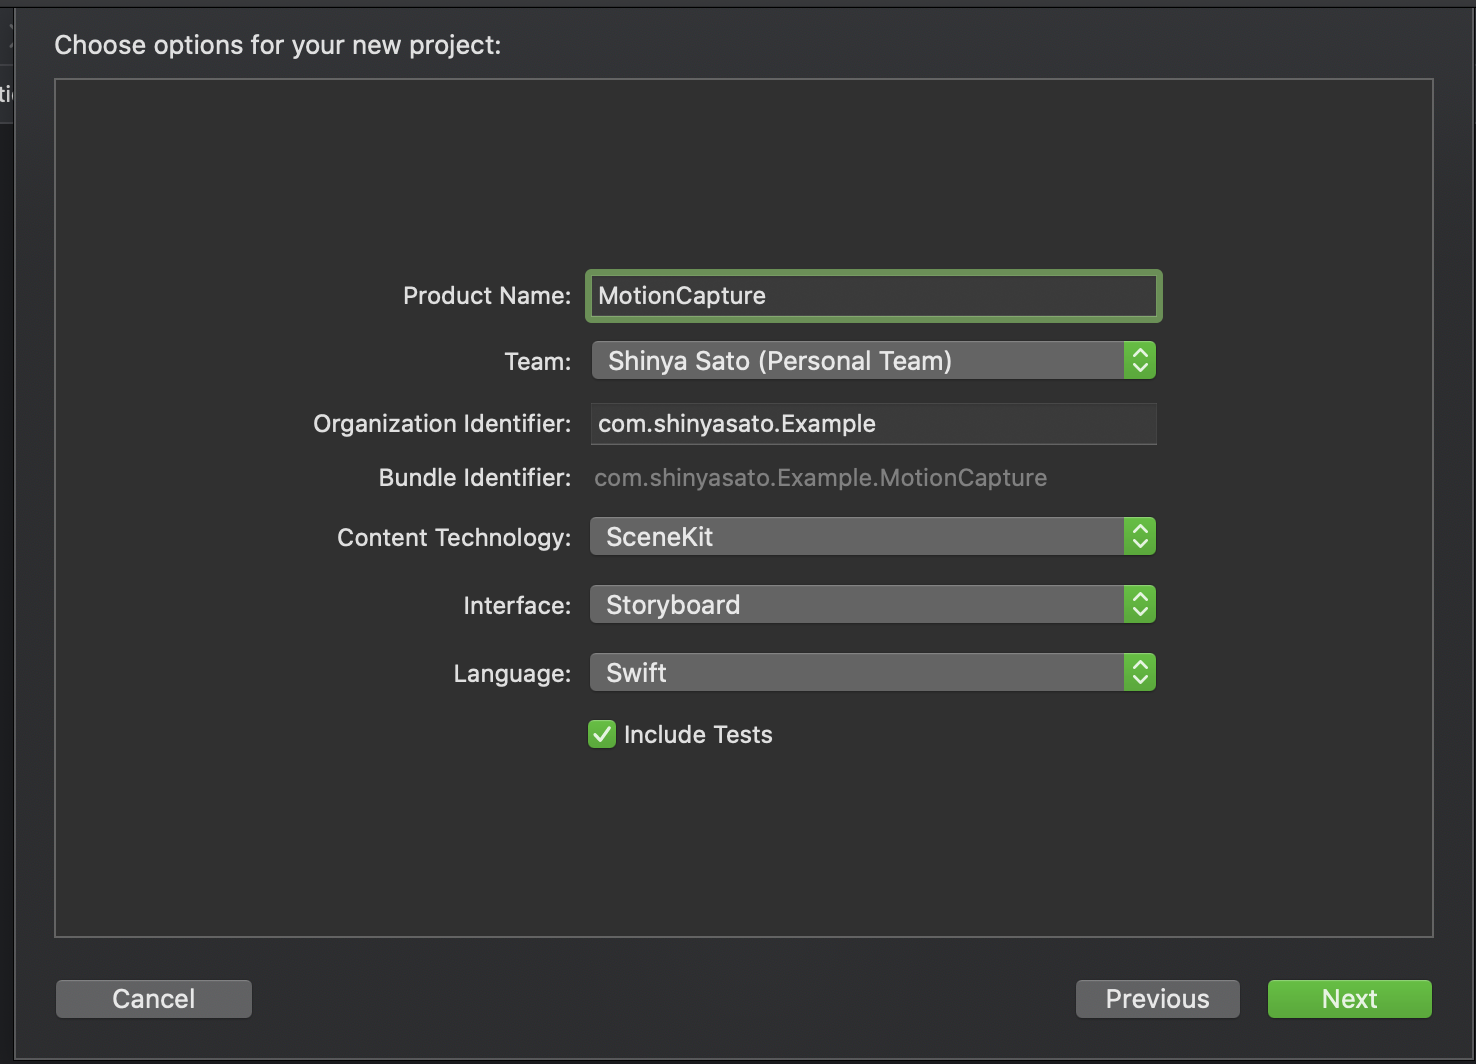Proceed by clicking the Next button
The image size is (1476, 1064).
pos(1349,999)
